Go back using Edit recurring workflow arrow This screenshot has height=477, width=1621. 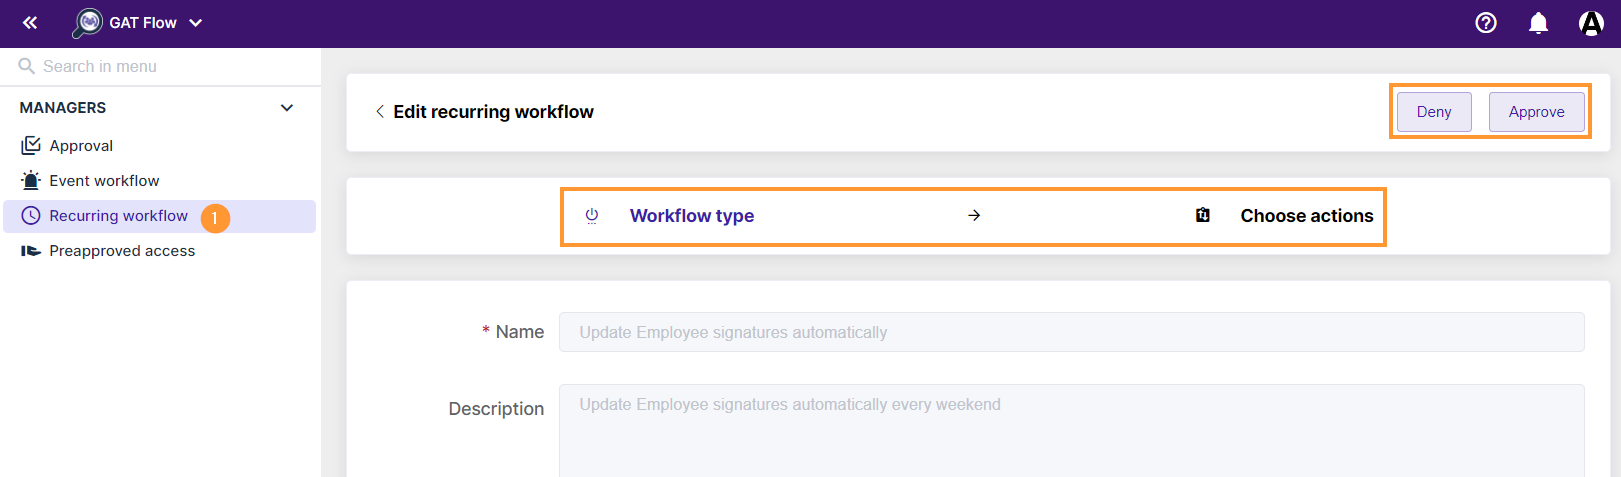(380, 112)
